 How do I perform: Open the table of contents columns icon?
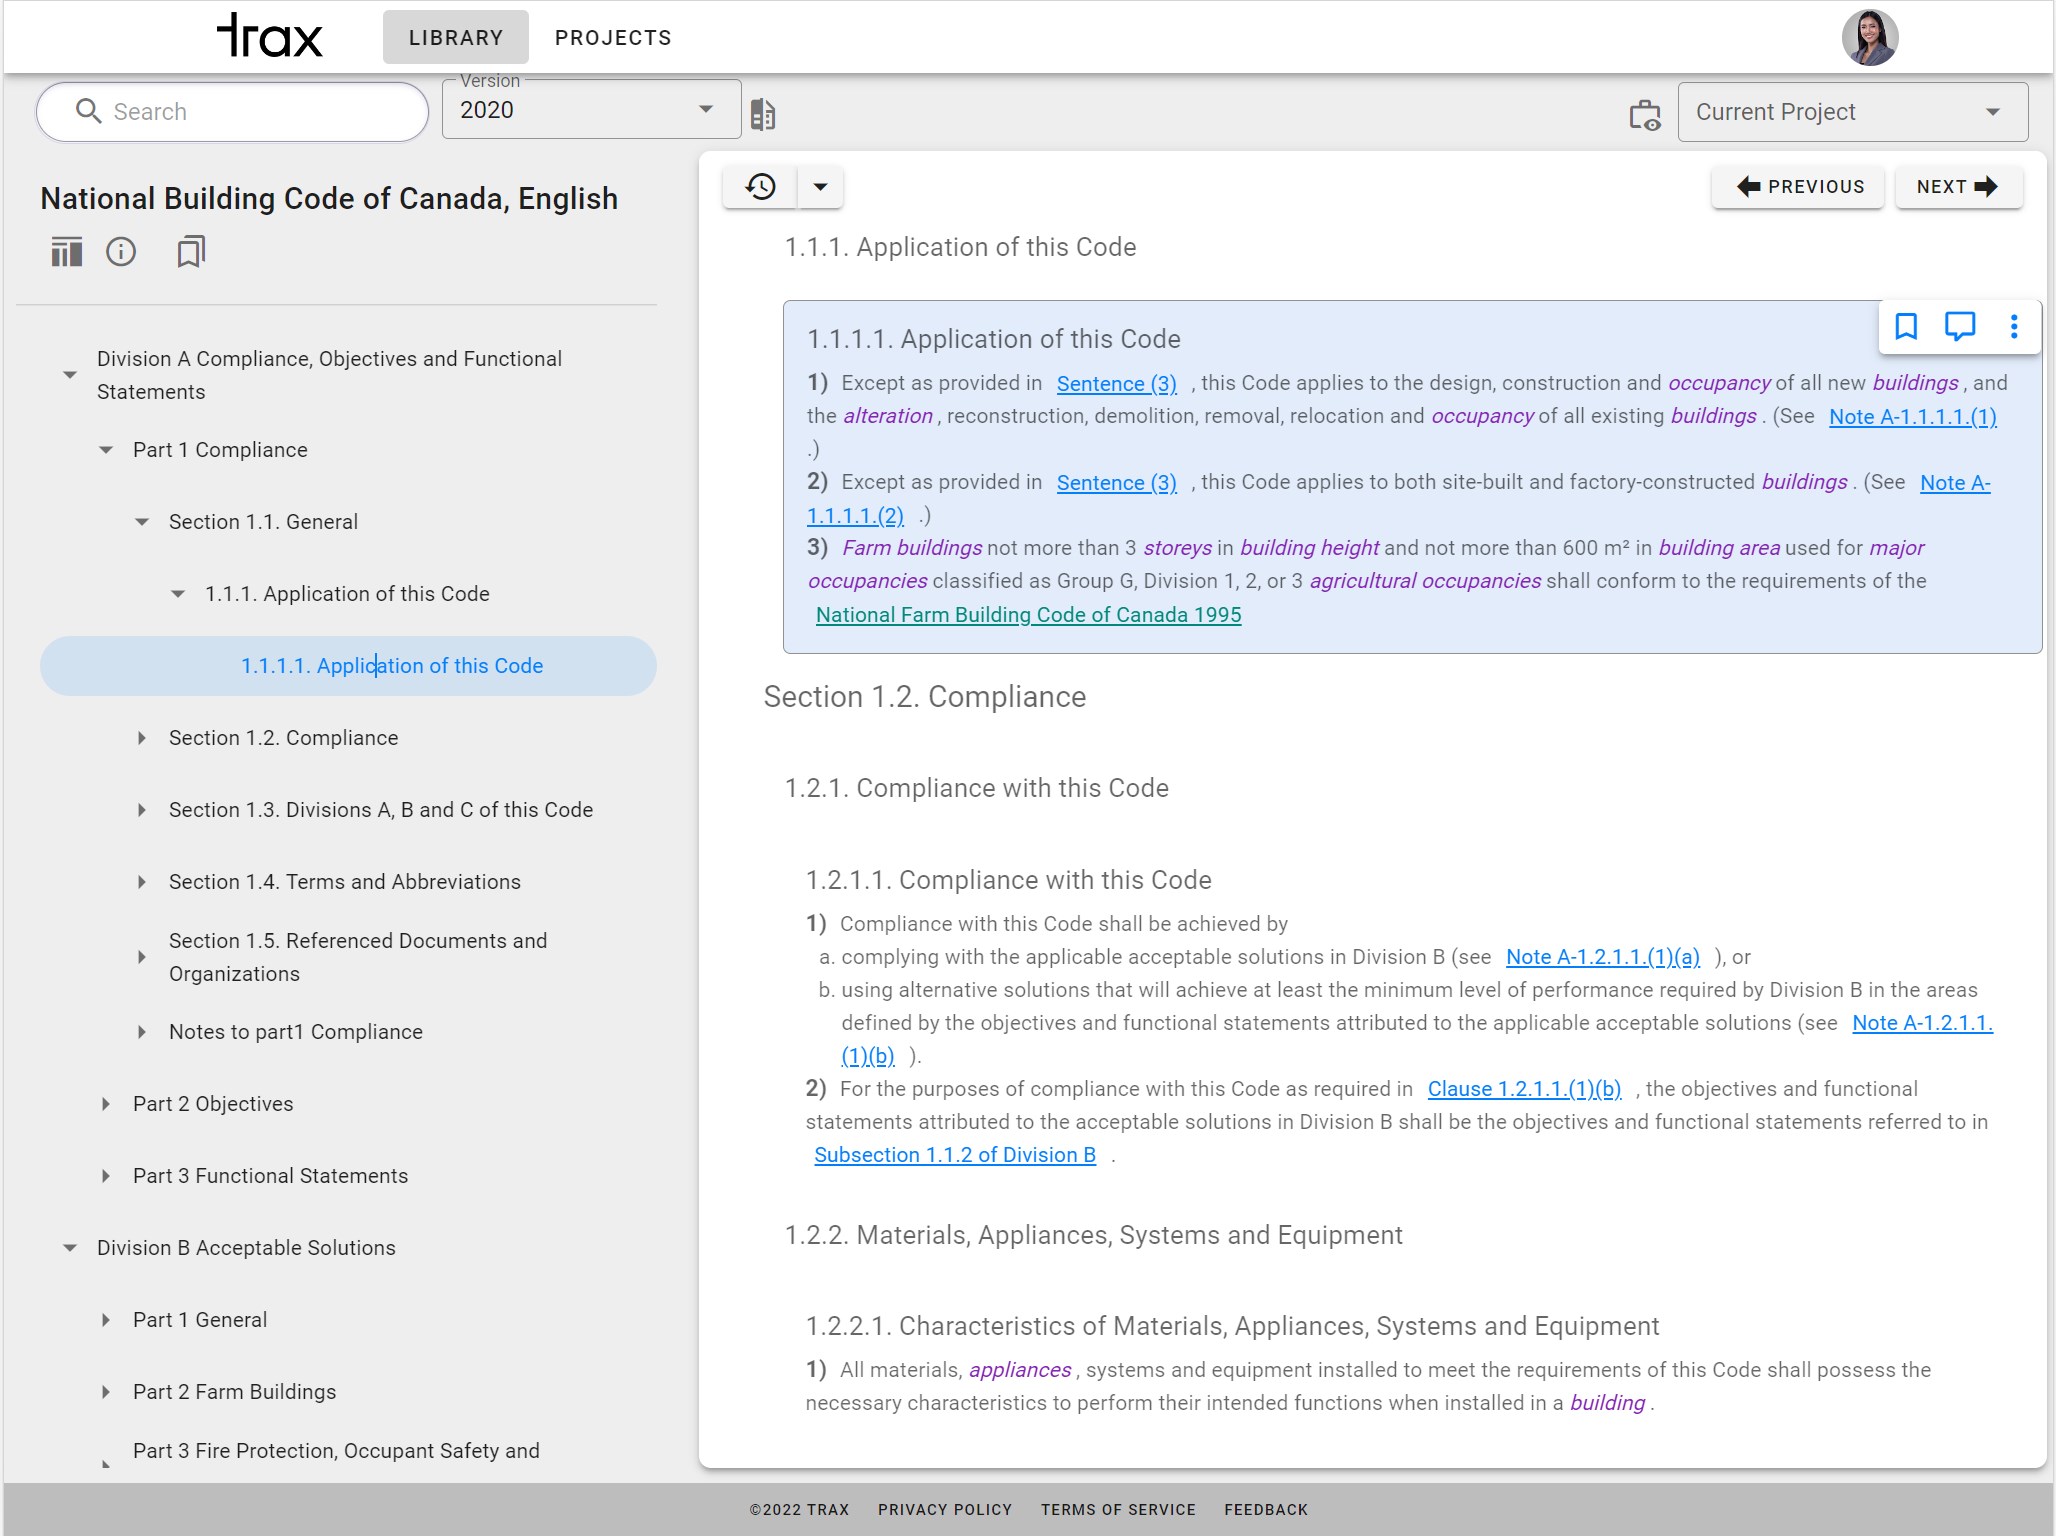coord(66,252)
